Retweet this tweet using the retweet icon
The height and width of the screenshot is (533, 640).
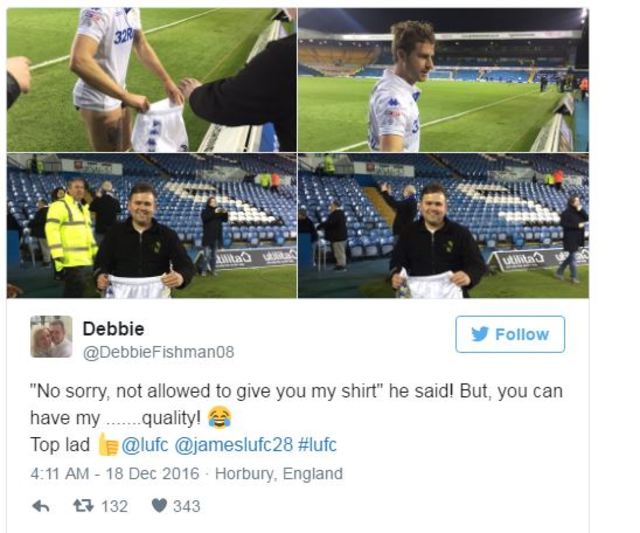click(83, 506)
